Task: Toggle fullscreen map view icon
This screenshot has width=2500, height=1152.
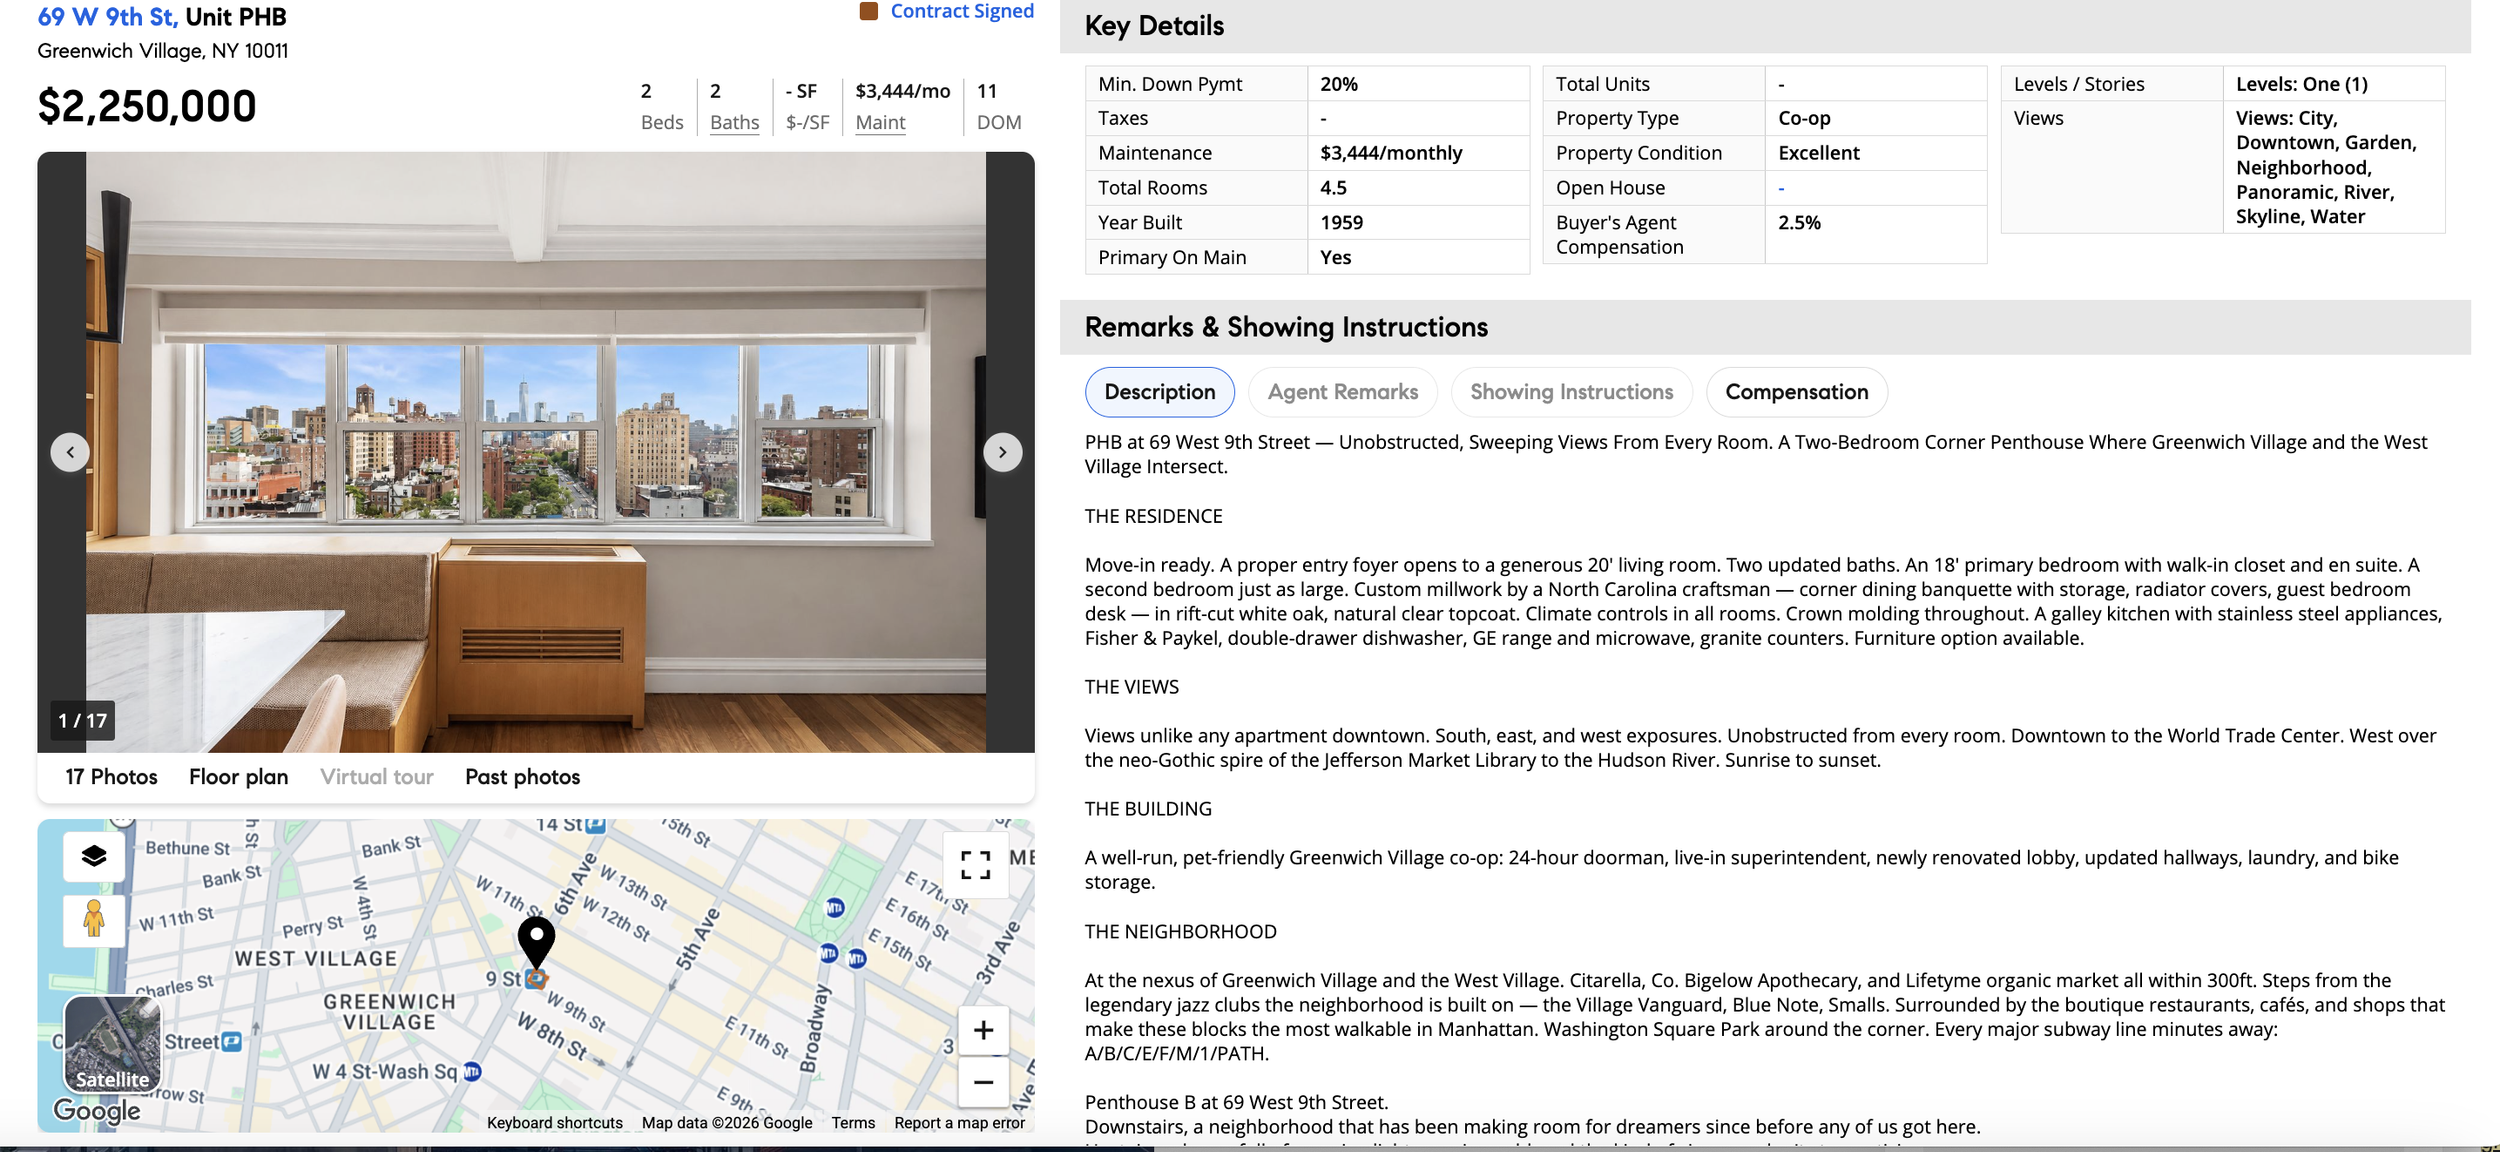Action: point(975,865)
